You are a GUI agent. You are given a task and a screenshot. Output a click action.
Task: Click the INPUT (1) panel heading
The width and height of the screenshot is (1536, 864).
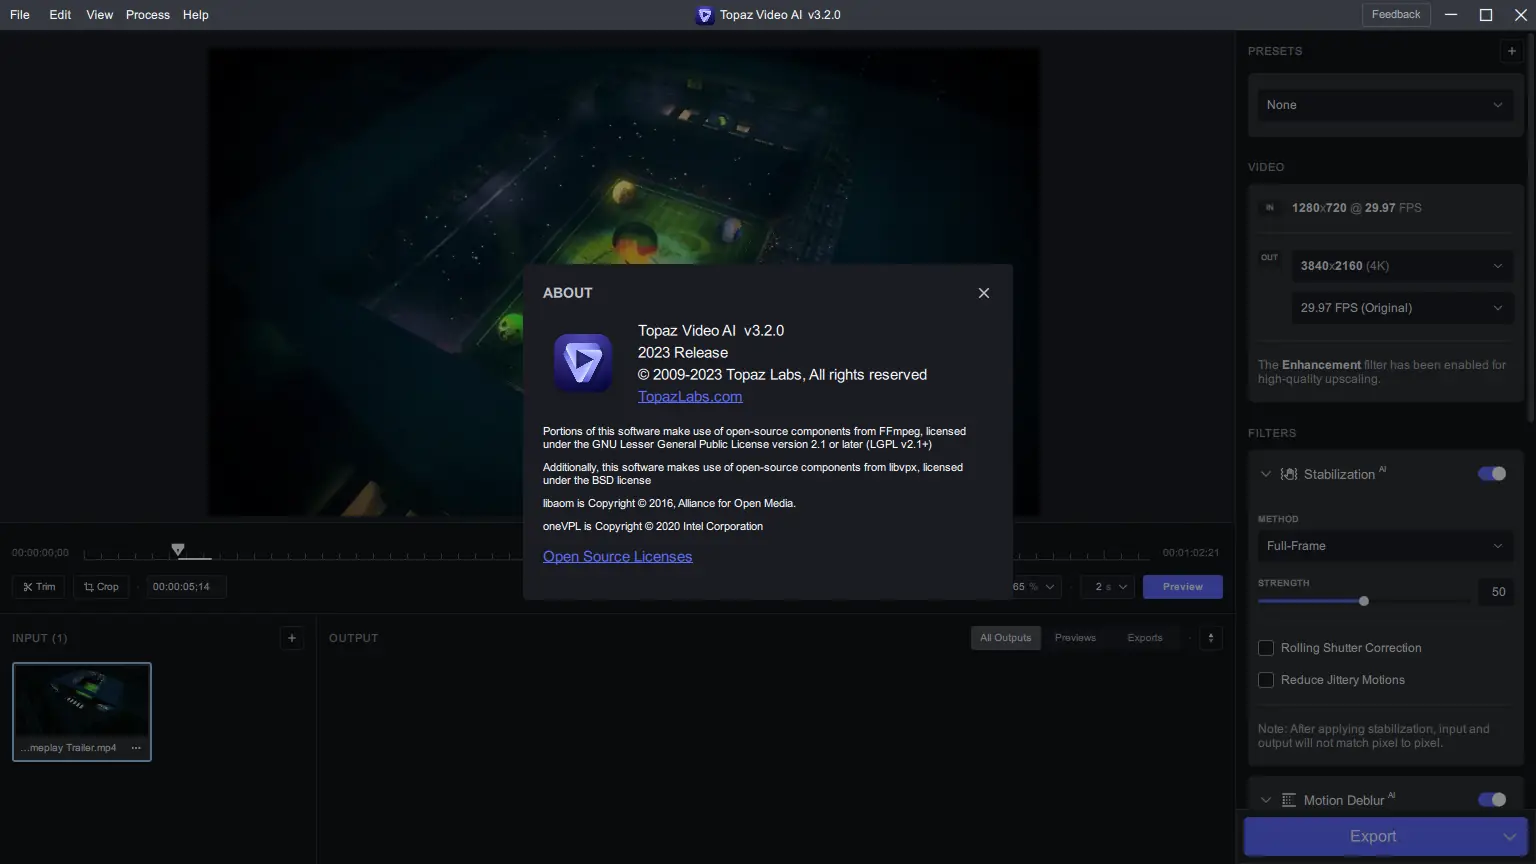click(x=40, y=638)
